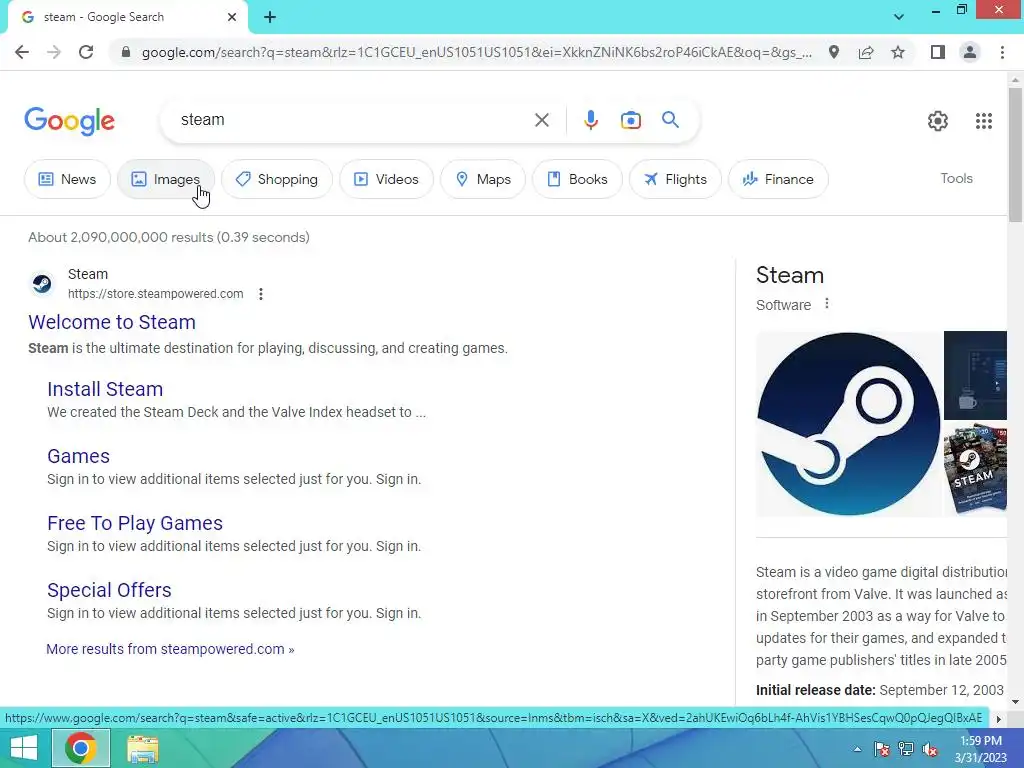Viewport: 1024px width, 768px height.
Task: Open the Windows Start menu
Action: [x=24, y=748]
